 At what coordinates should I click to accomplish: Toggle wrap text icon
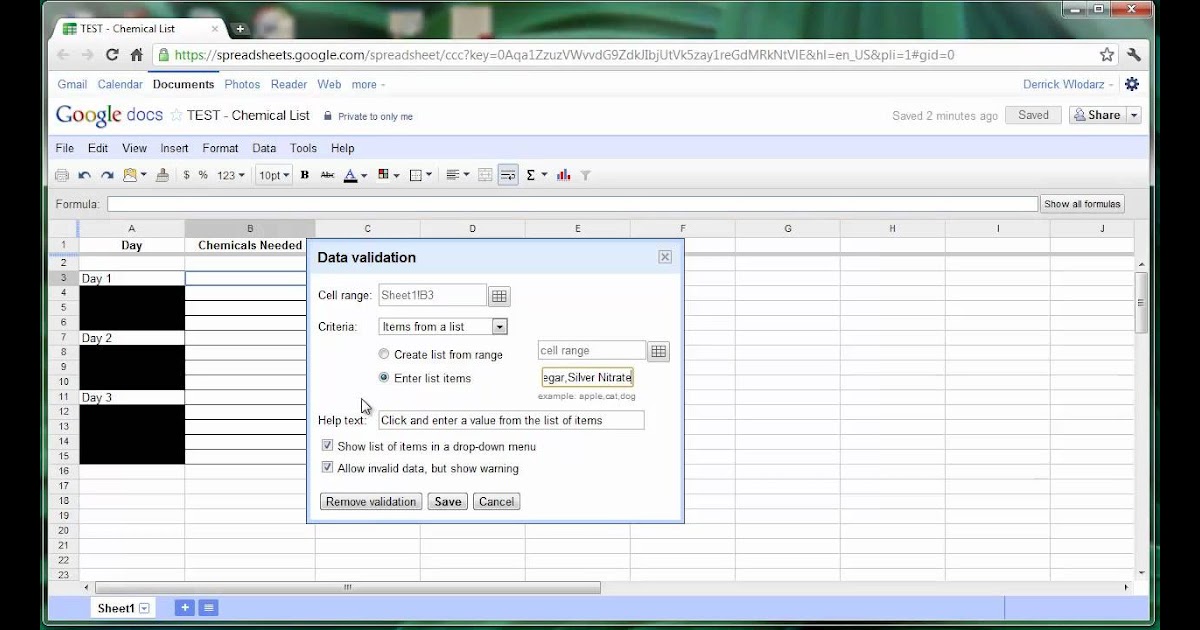pos(508,175)
